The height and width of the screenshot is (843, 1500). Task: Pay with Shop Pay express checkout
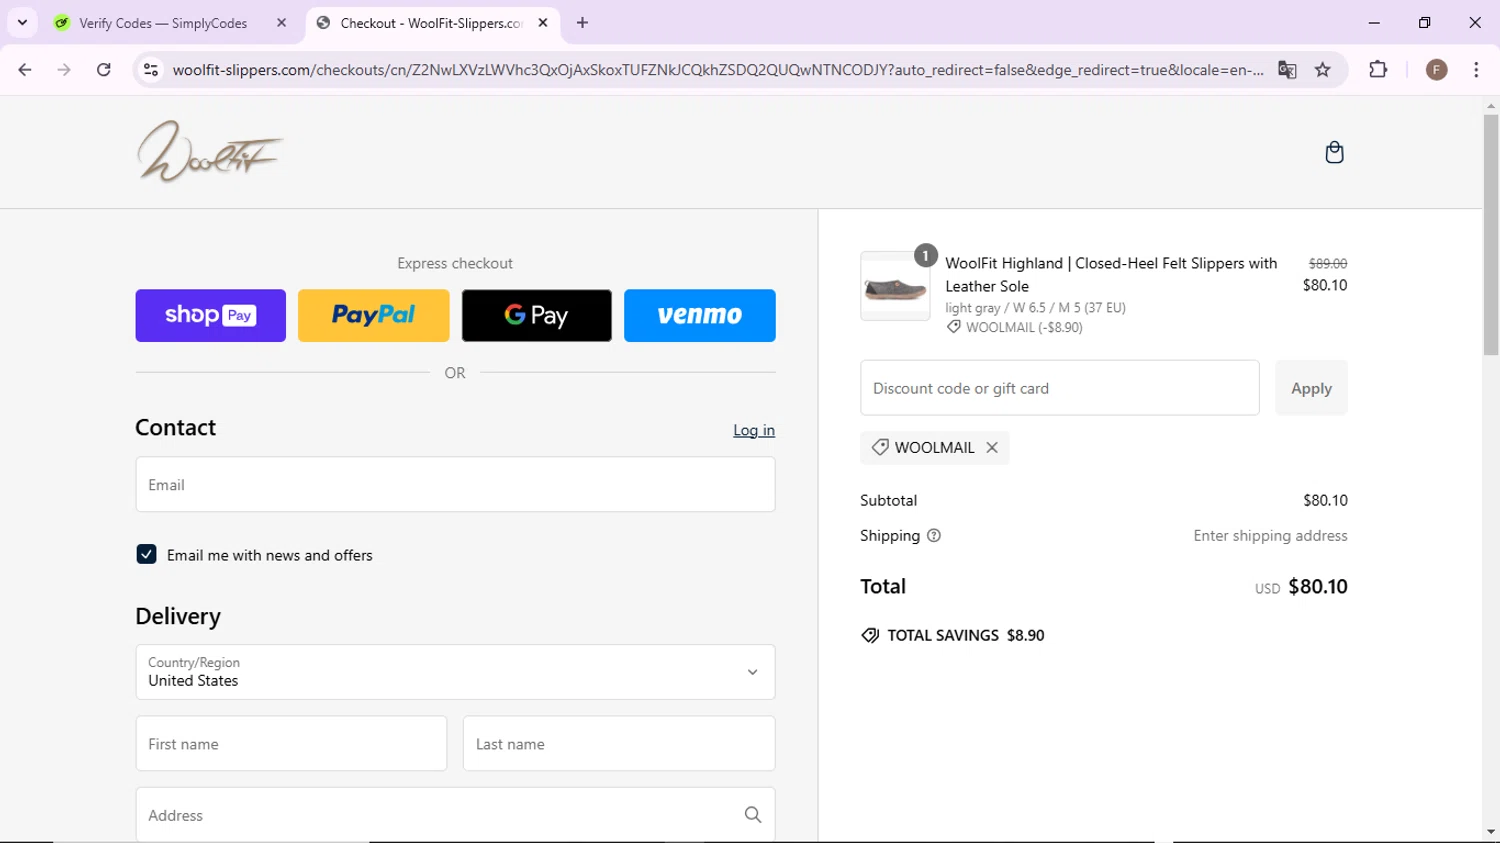pos(211,315)
